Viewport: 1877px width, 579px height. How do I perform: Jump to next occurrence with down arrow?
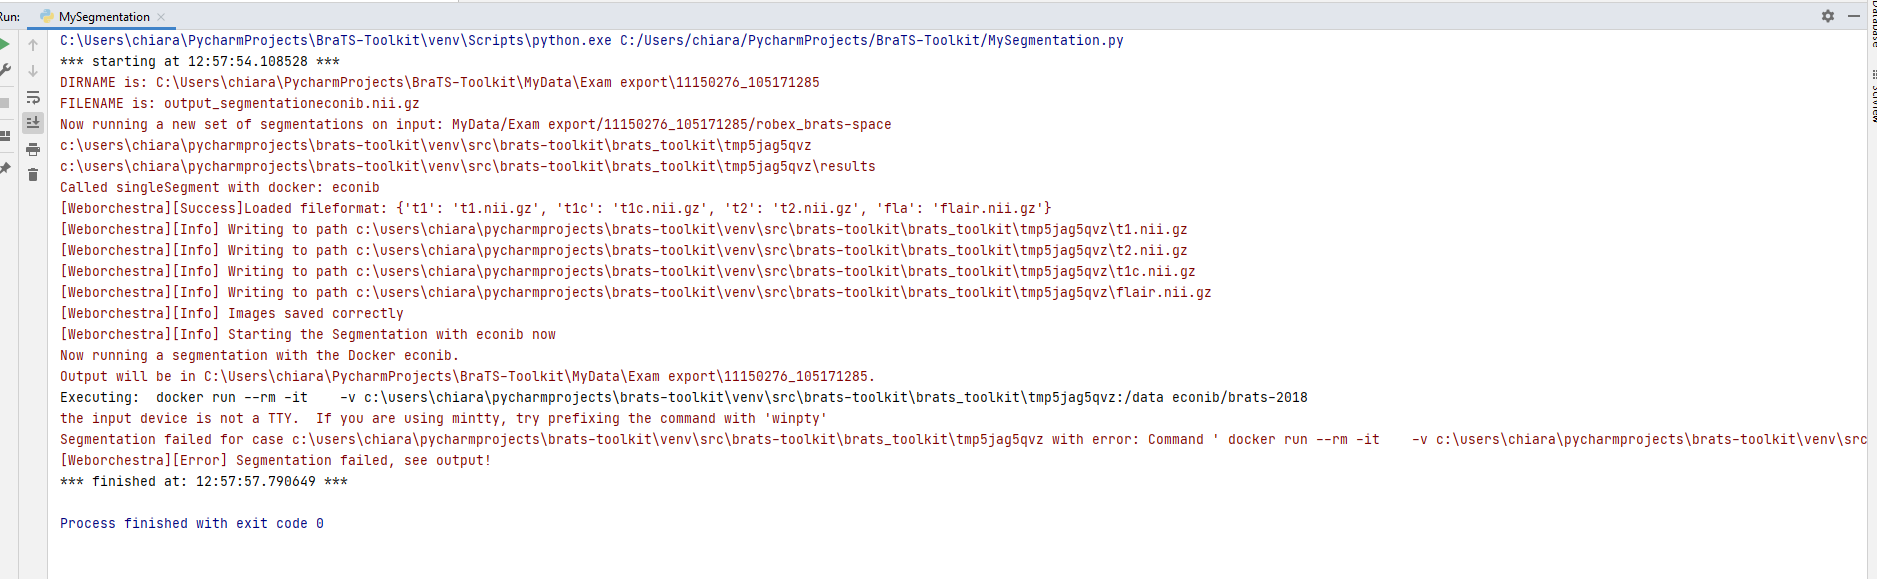click(33, 68)
